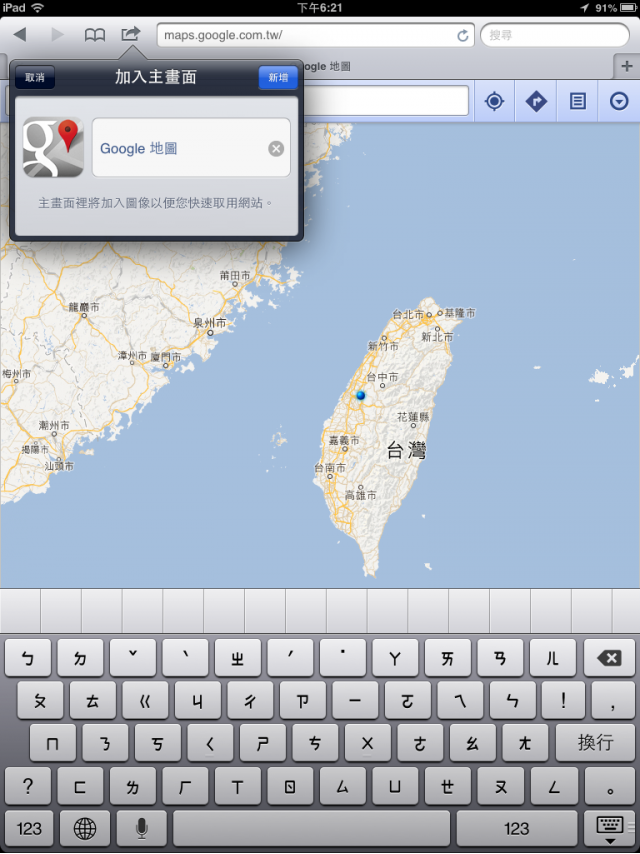This screenshot has height=854, width=640.
Task: Open directions arrow icon
Action: 536,101
